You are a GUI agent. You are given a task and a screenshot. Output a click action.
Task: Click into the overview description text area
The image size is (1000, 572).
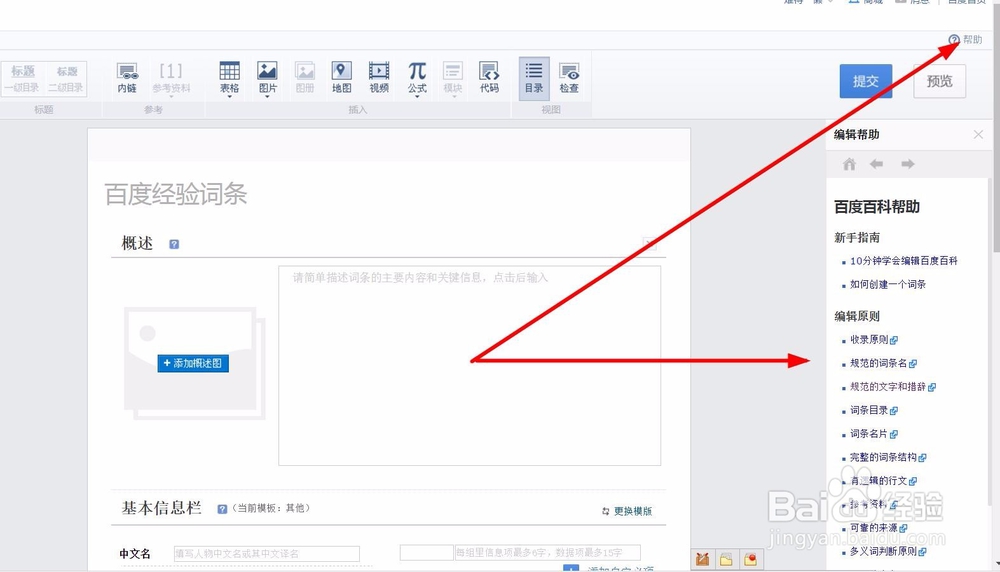(x=469, y=365)
